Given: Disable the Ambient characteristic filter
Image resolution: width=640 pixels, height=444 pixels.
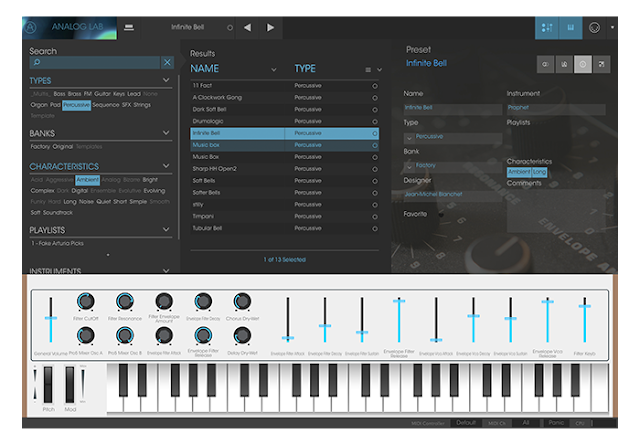Looking at the screenshot, I should coord(87,180).
